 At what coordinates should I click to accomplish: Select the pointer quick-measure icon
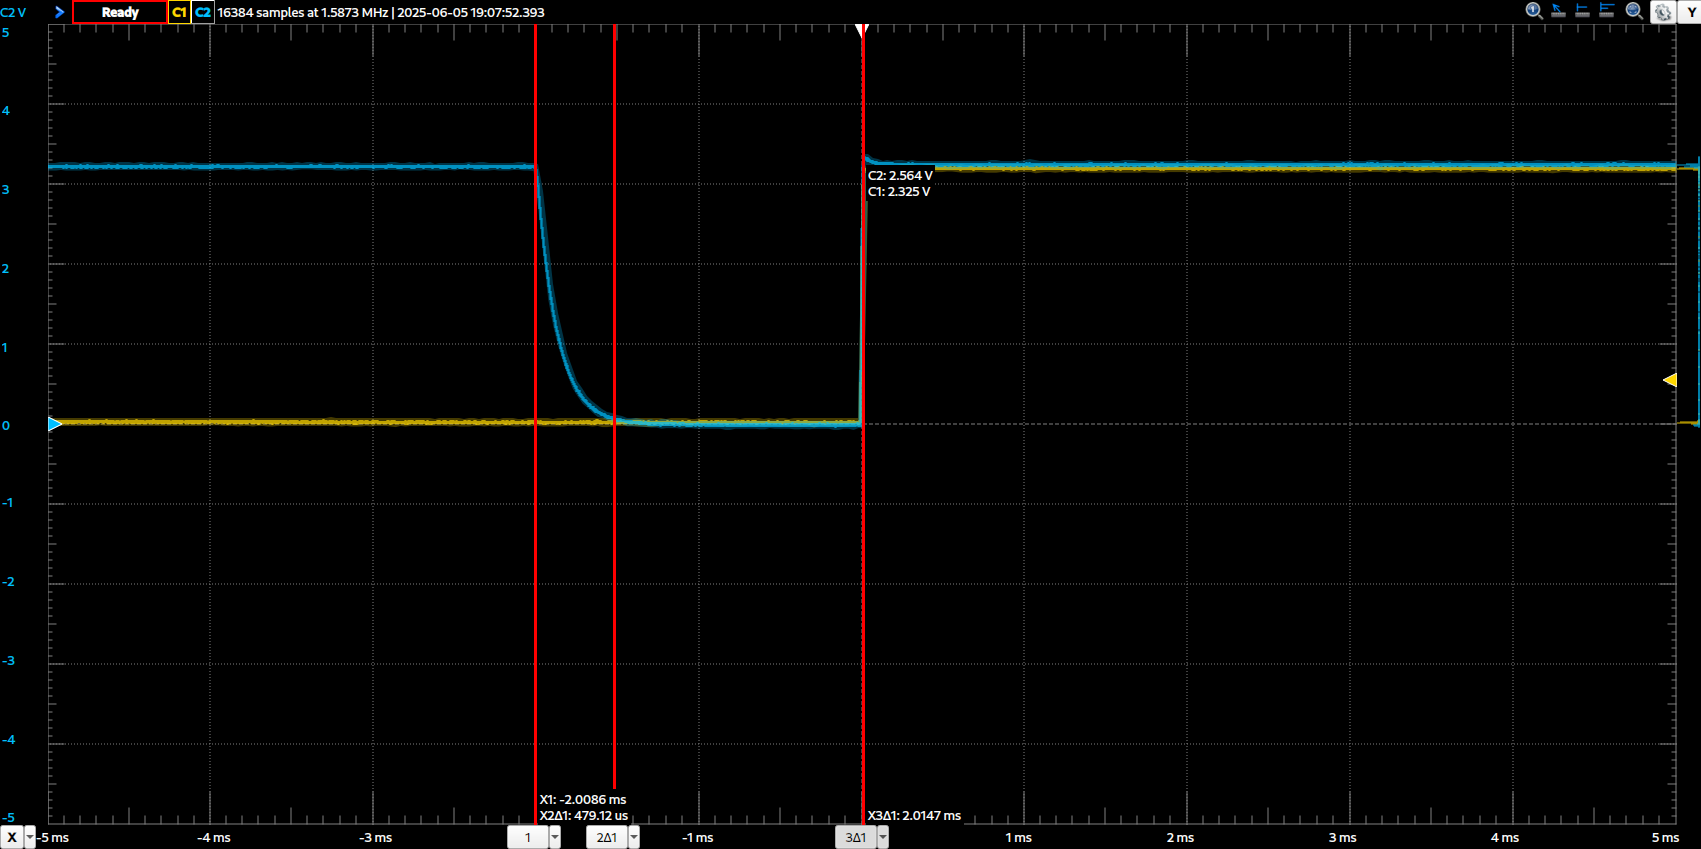[x=1558, y=11]
